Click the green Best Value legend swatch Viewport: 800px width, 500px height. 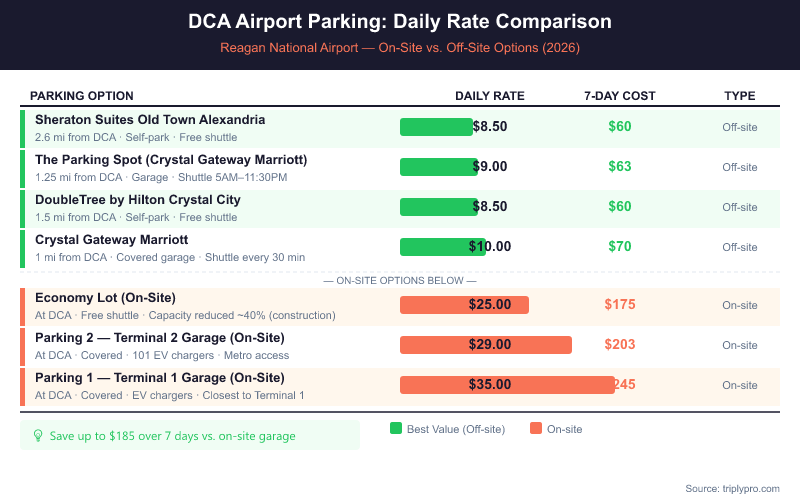point(396,429)
